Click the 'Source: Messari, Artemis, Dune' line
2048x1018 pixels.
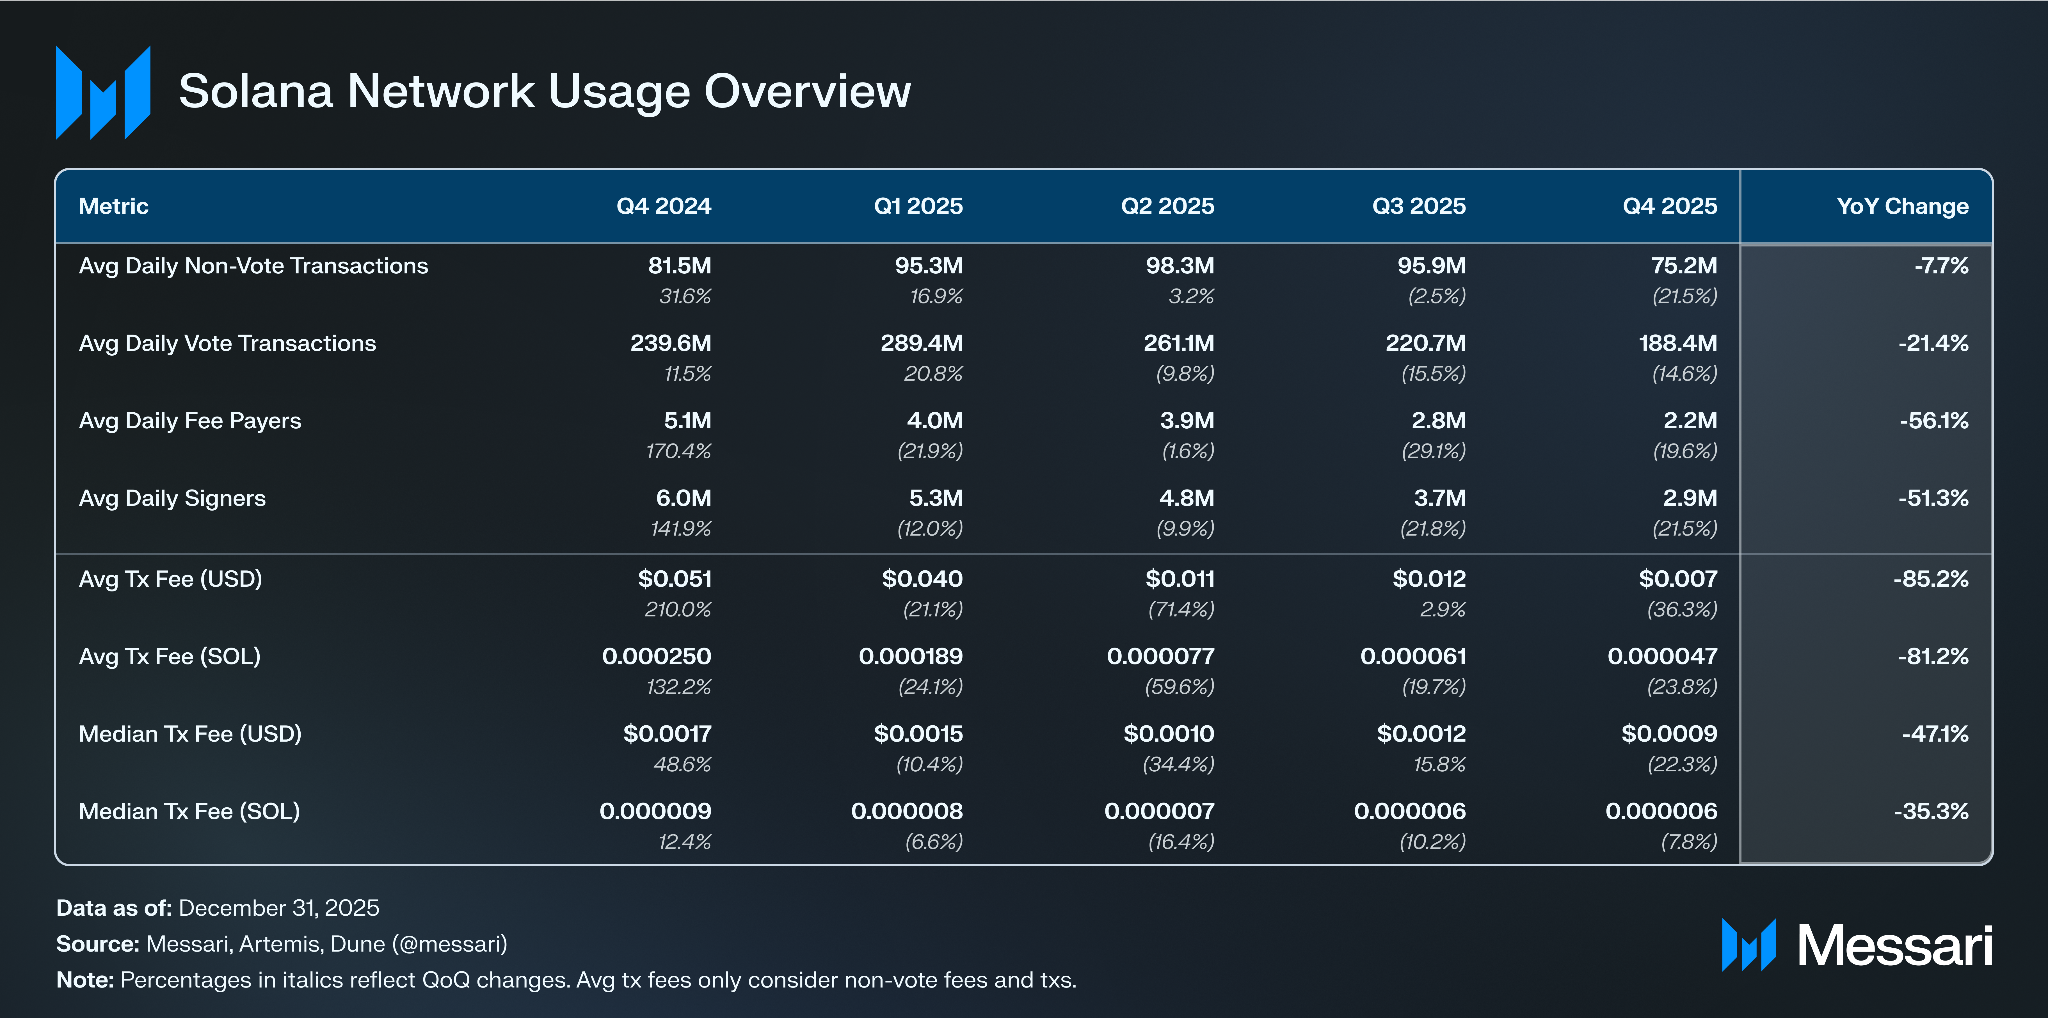[x=282, y=944]
